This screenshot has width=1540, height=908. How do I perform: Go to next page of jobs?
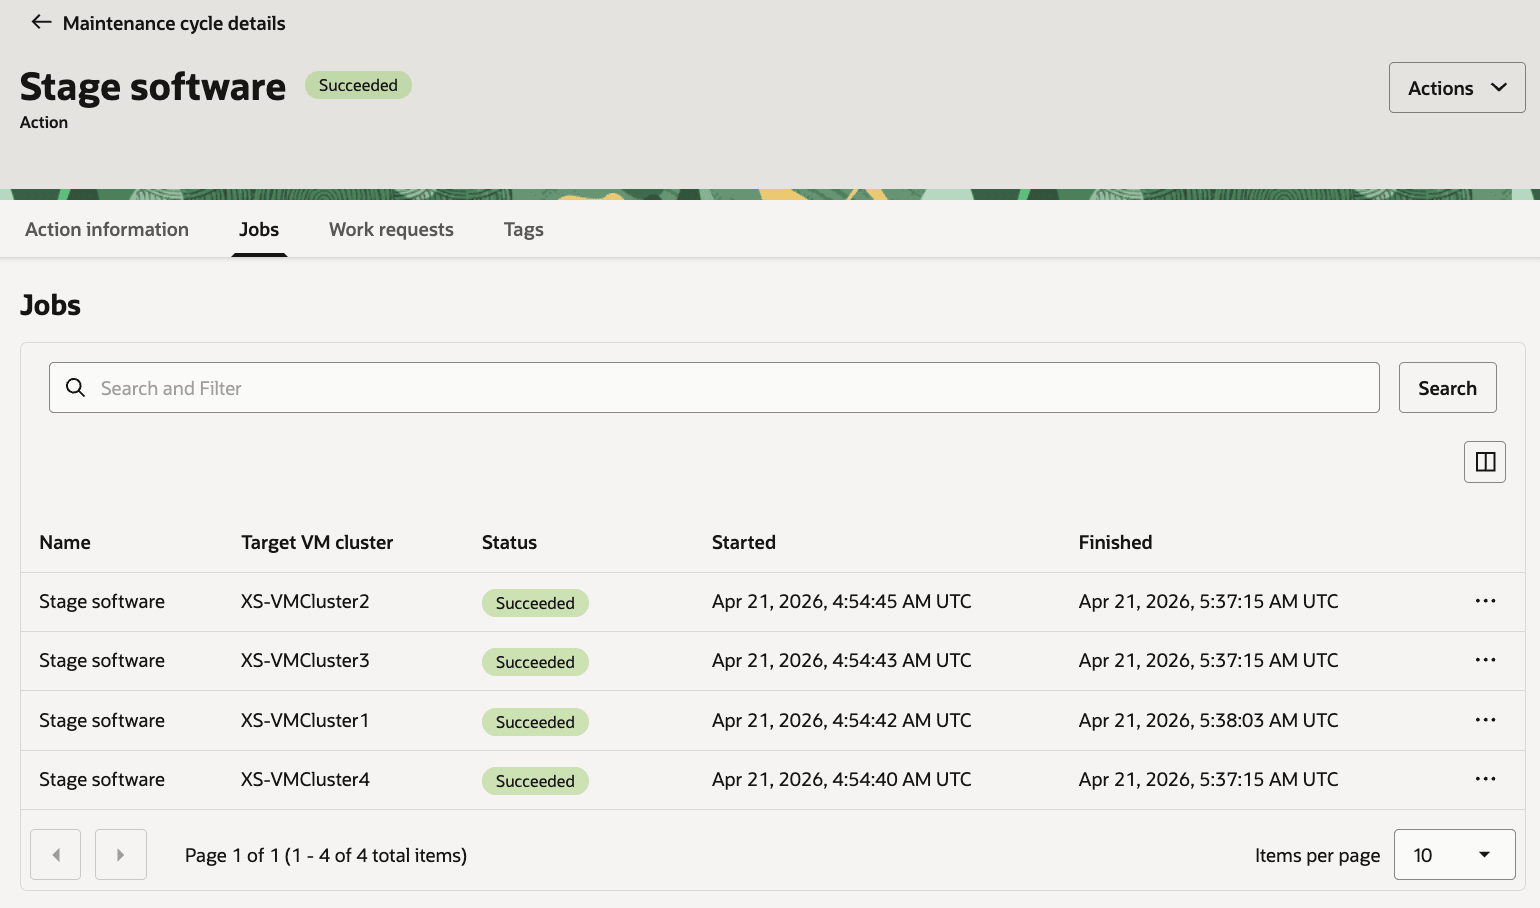(x=121, y=855)
